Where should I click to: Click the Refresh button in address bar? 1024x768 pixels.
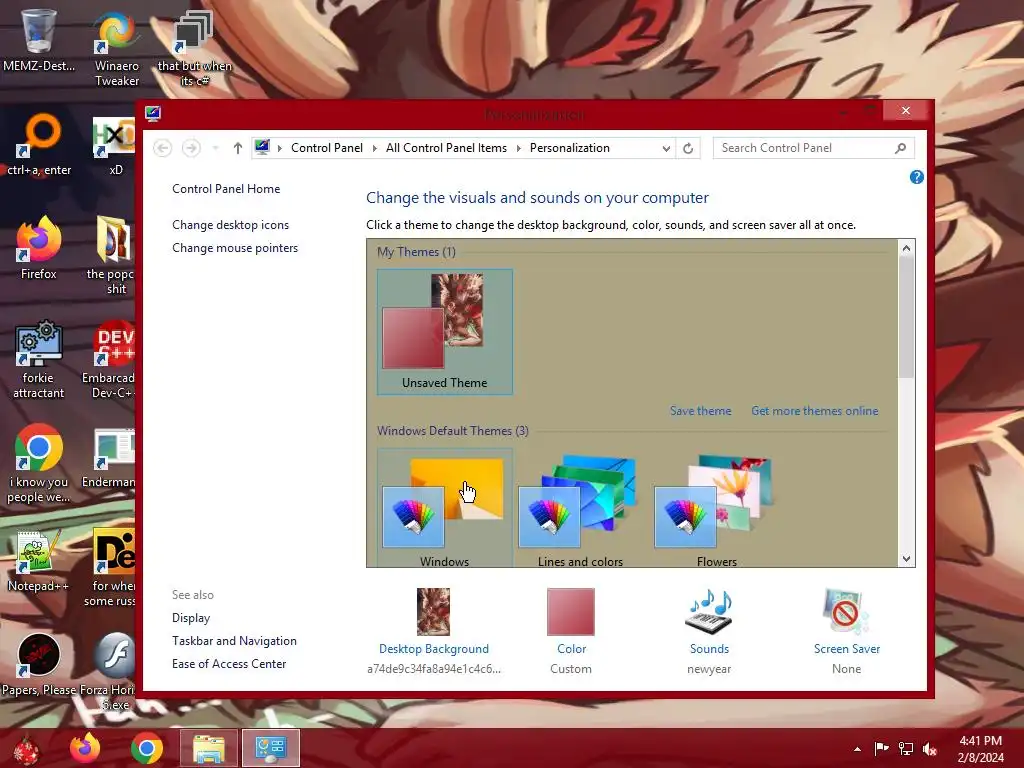(688, 148)
